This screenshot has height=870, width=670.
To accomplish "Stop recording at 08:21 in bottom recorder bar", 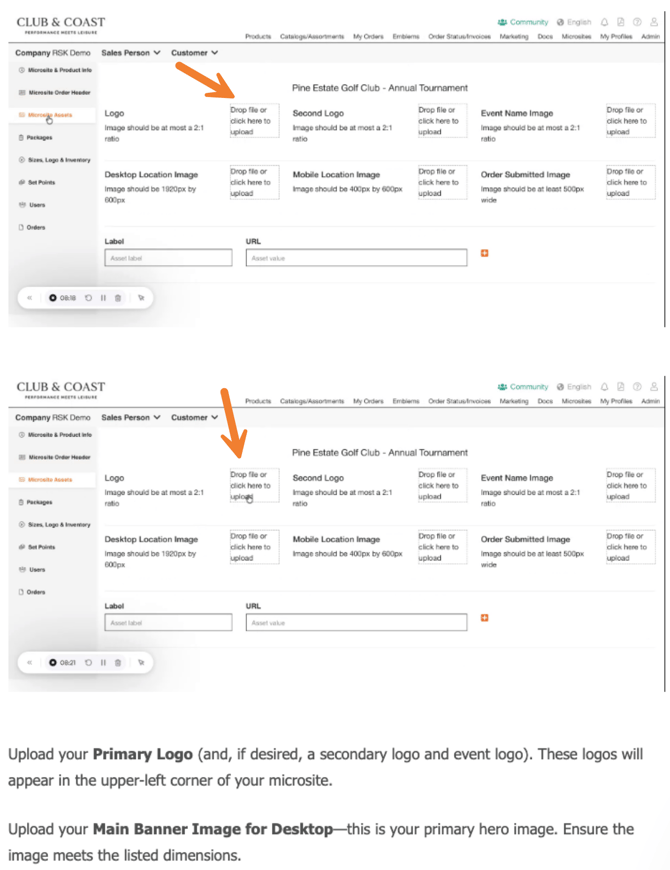I will 53,662.
